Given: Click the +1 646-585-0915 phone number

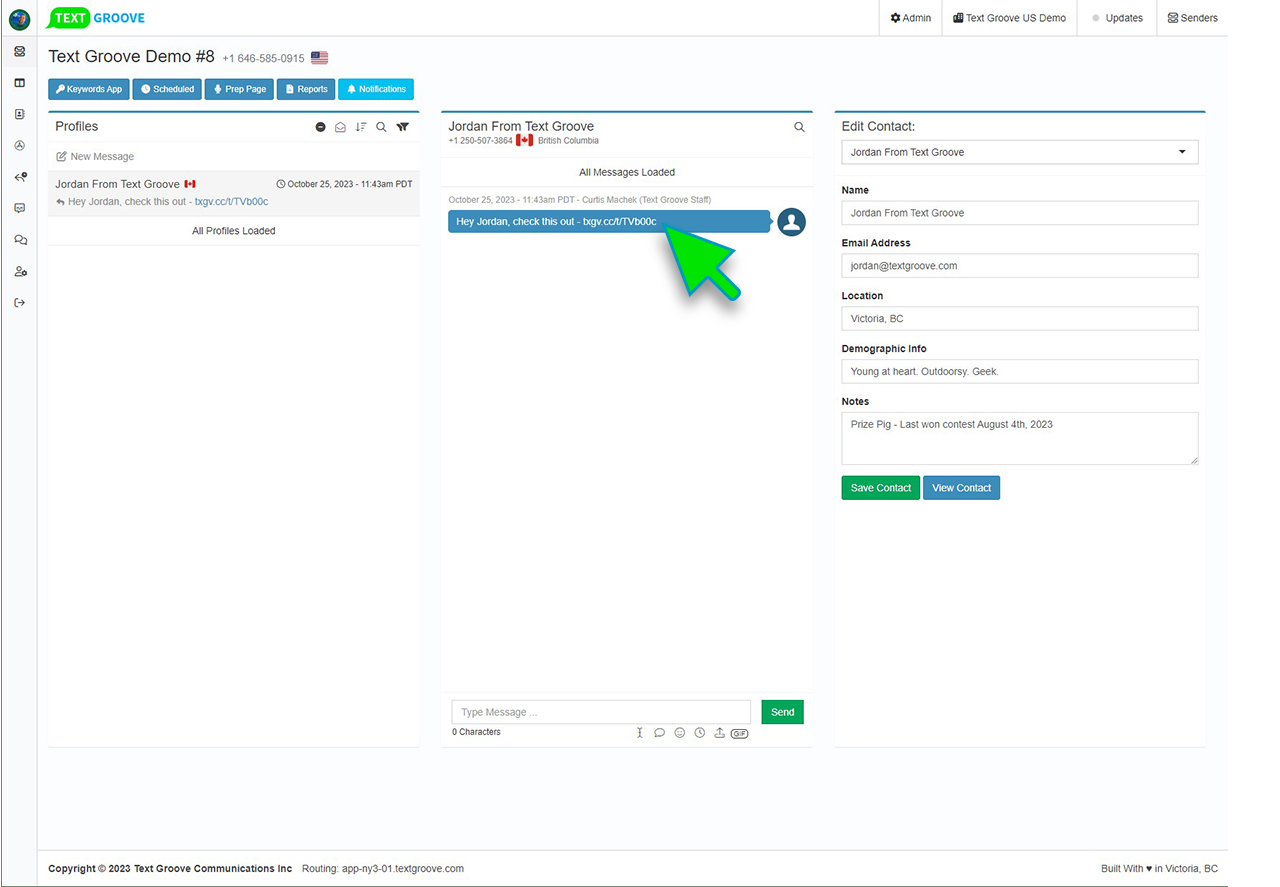Looking at the screenshot, I should pyautogui.click(x=264, y=59).
